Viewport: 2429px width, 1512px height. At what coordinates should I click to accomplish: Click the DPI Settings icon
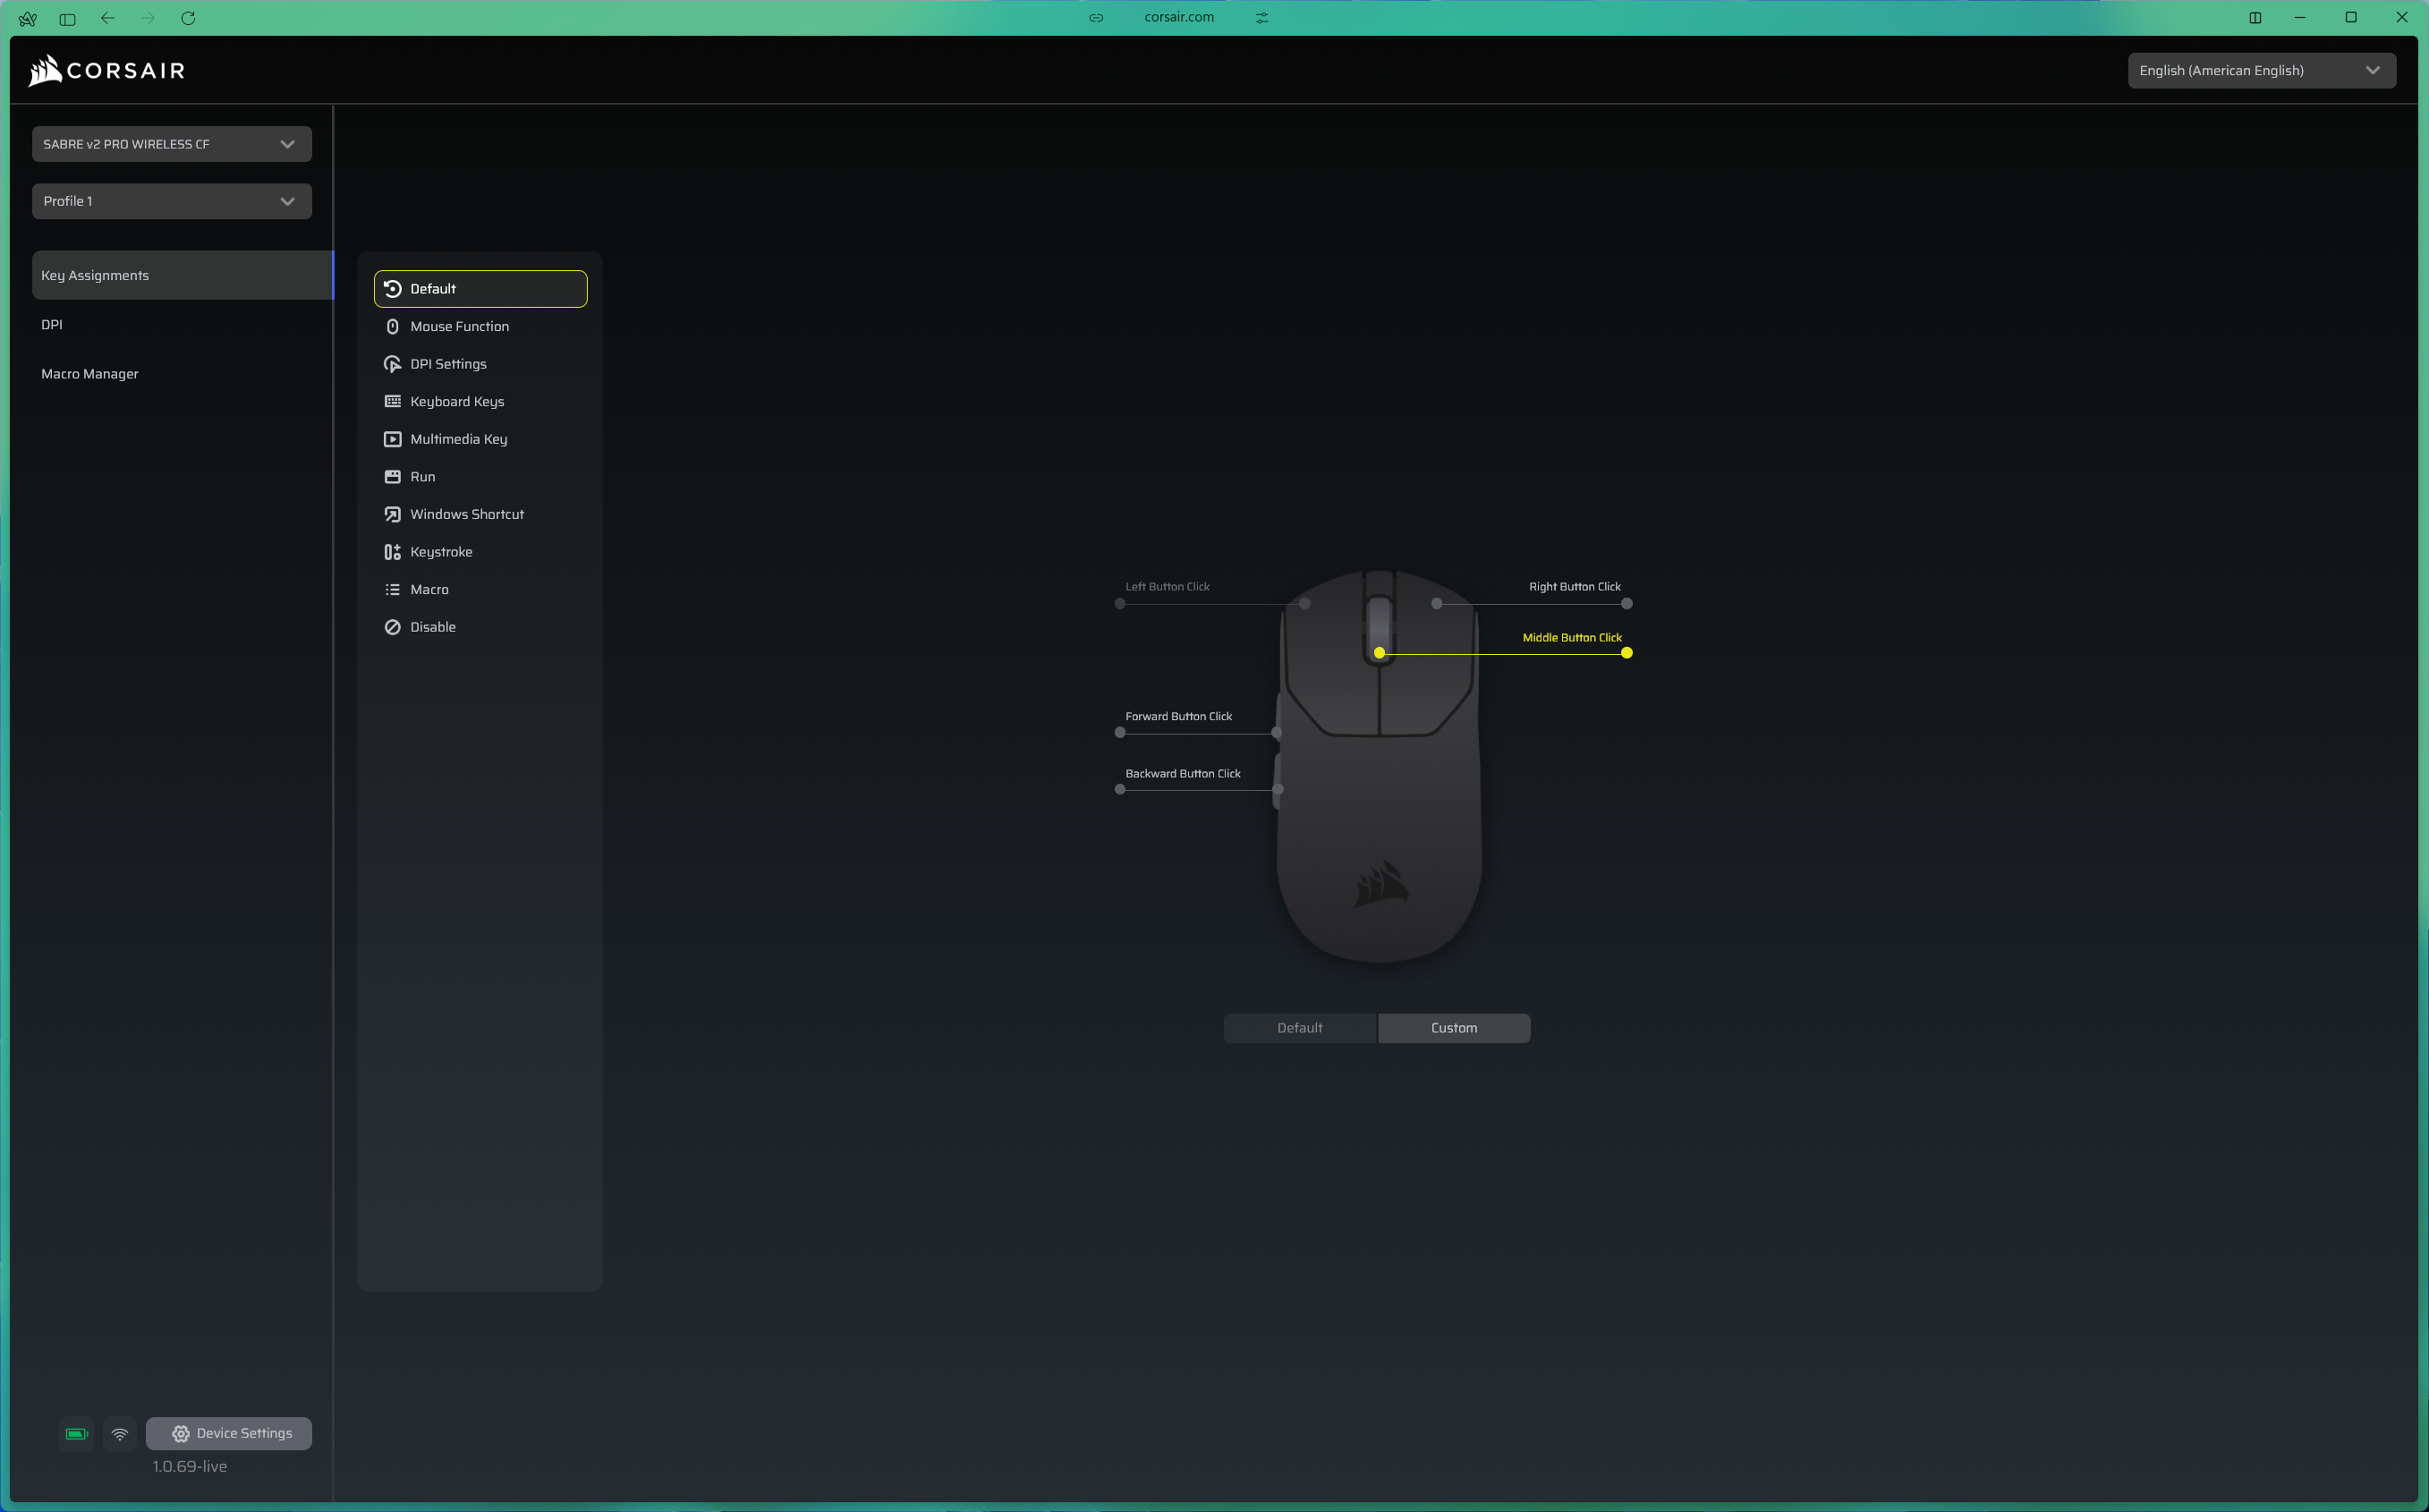tap(392, 364)
